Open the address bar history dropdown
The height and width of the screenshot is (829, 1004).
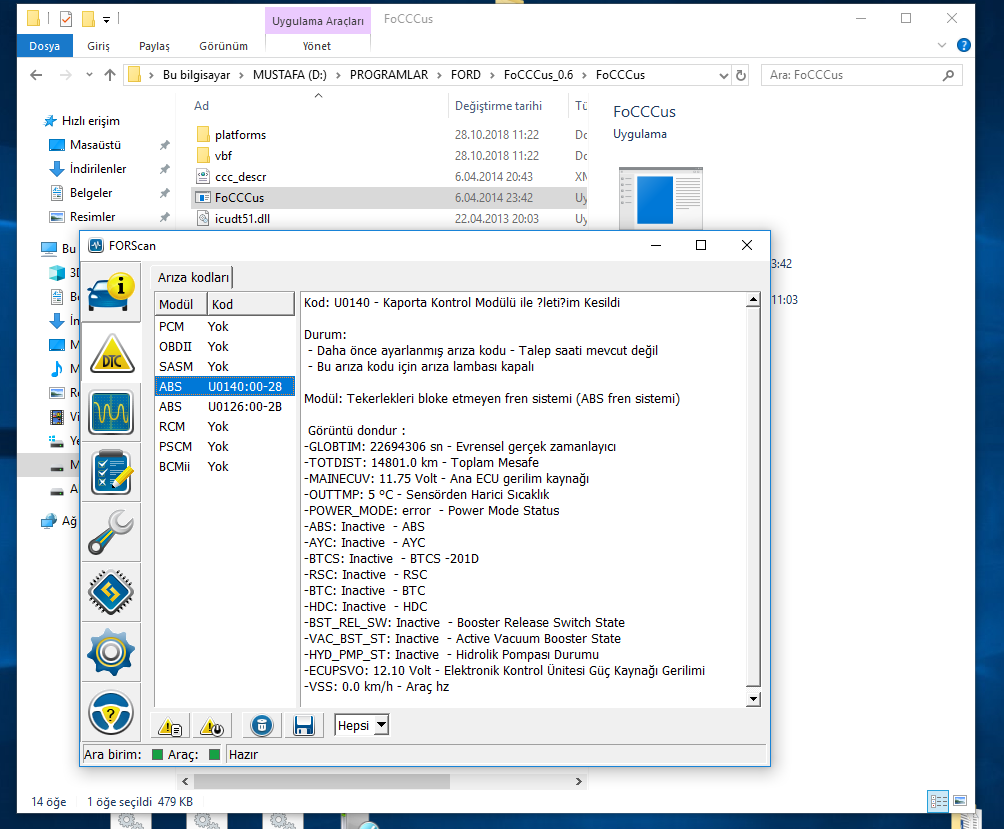(x=724, y=76)
